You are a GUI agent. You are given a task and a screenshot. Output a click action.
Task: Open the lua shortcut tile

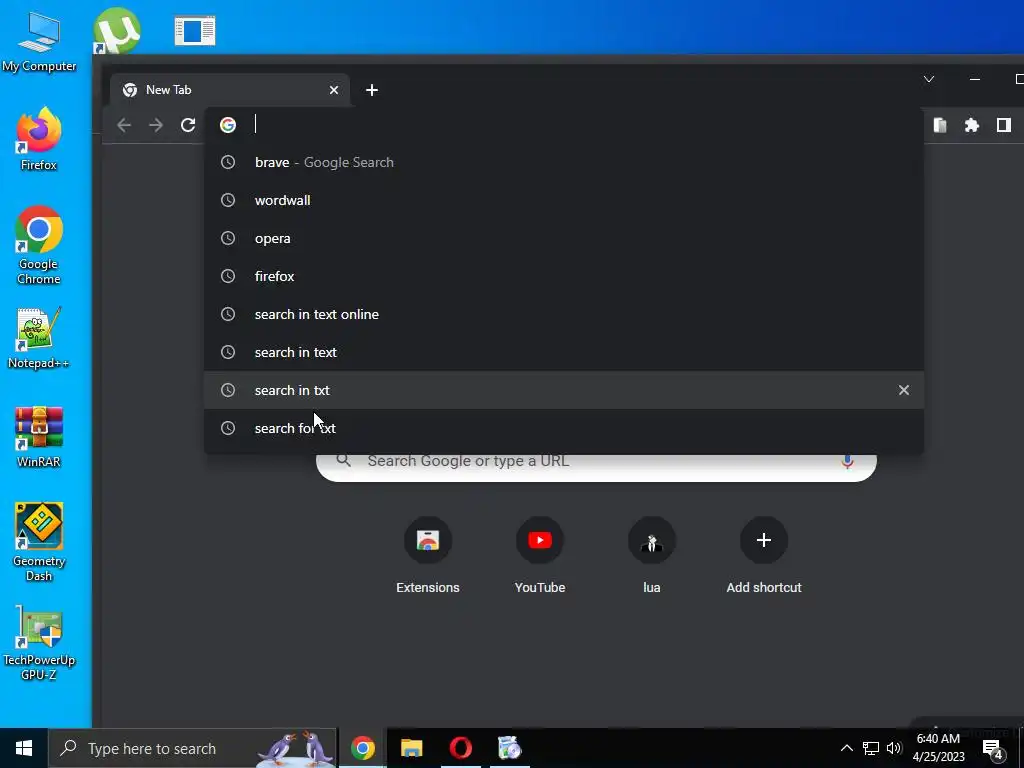pos(652,555)
